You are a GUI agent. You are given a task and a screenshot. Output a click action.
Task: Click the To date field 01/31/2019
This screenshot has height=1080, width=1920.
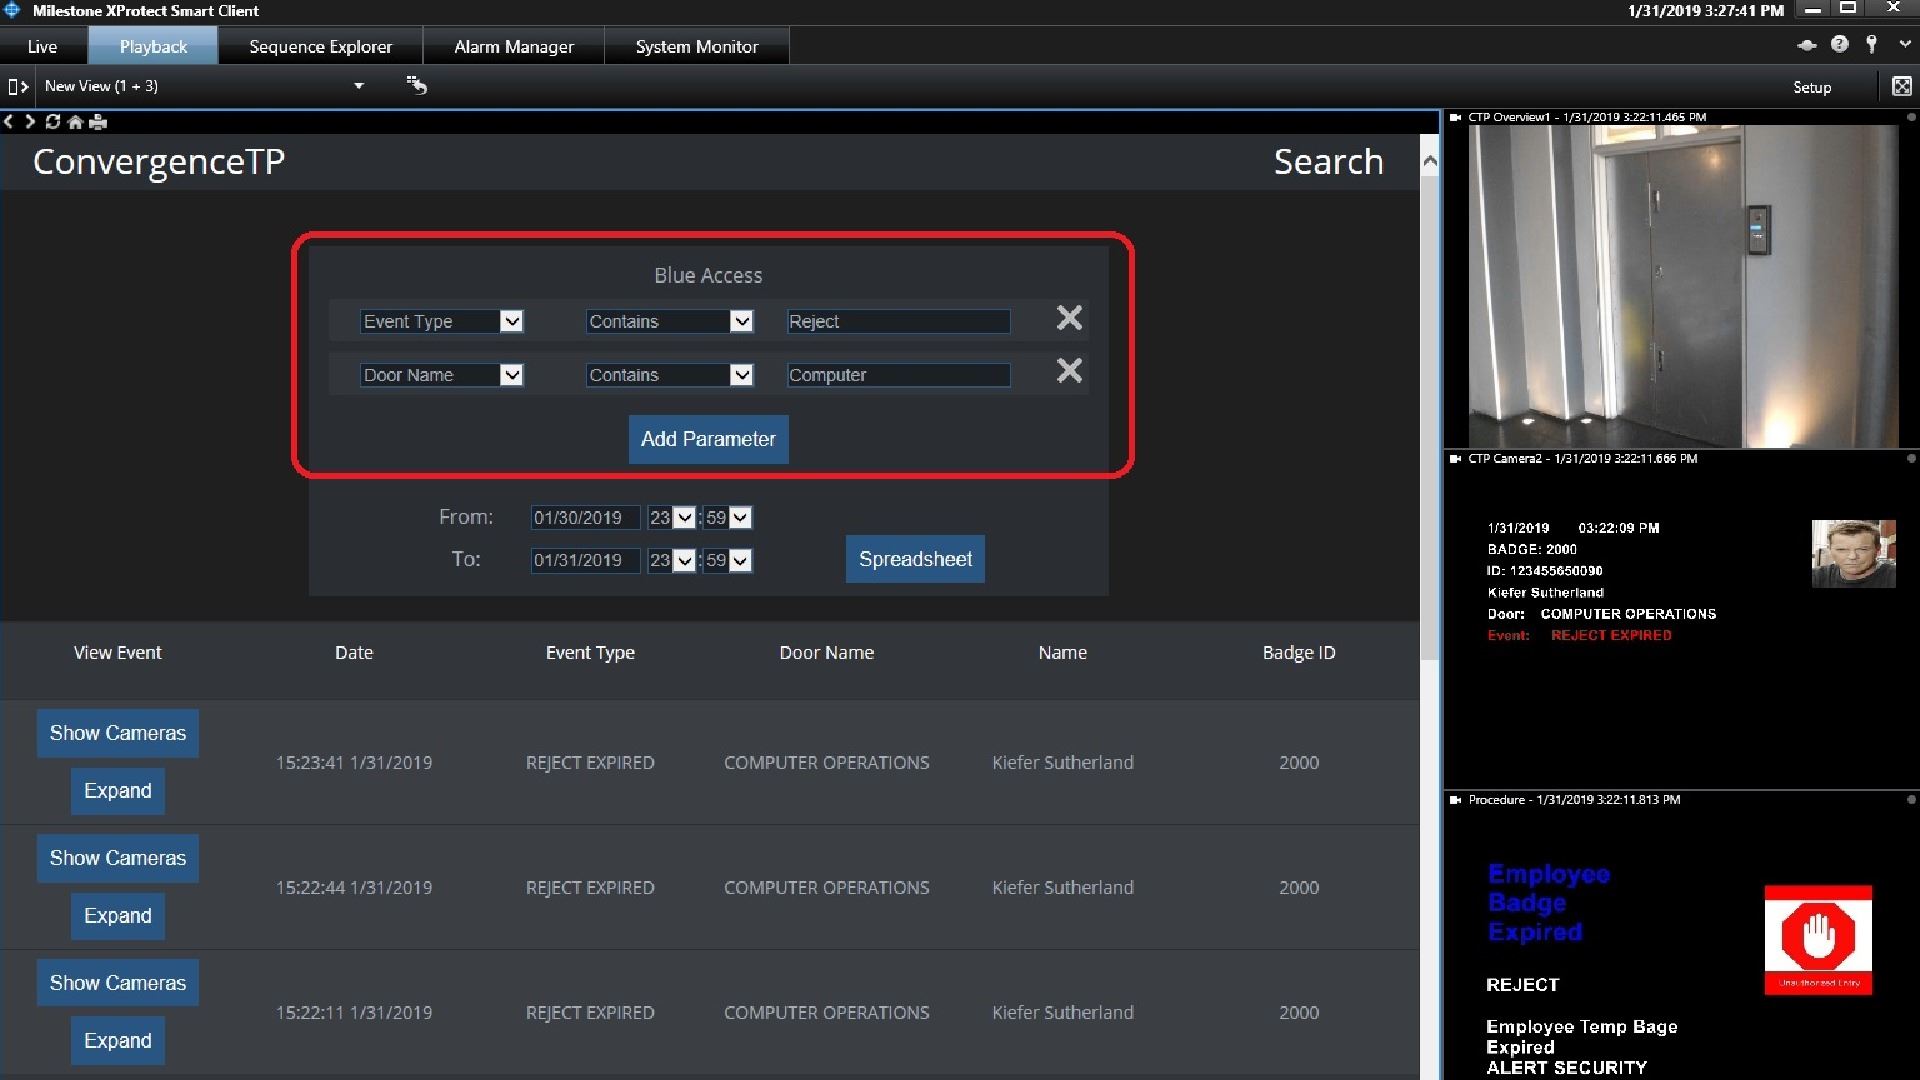585,561
